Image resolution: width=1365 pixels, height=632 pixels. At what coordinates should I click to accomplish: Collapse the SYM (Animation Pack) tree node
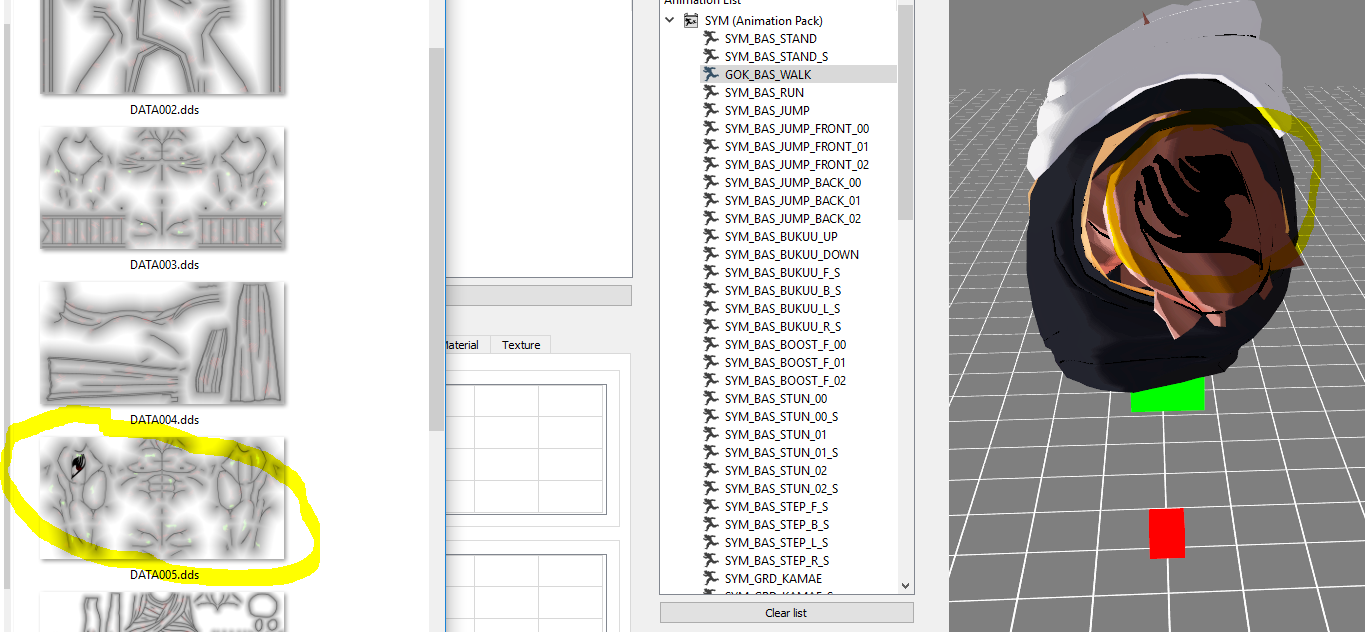670,20
